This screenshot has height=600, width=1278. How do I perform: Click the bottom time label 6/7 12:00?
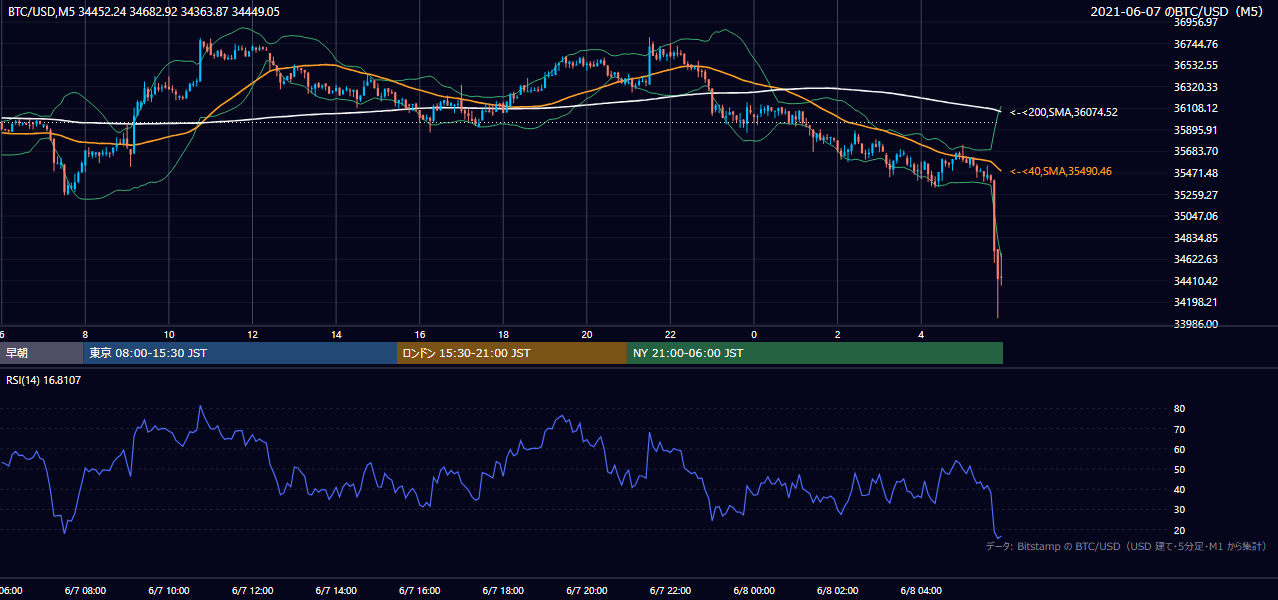(252, 591)
